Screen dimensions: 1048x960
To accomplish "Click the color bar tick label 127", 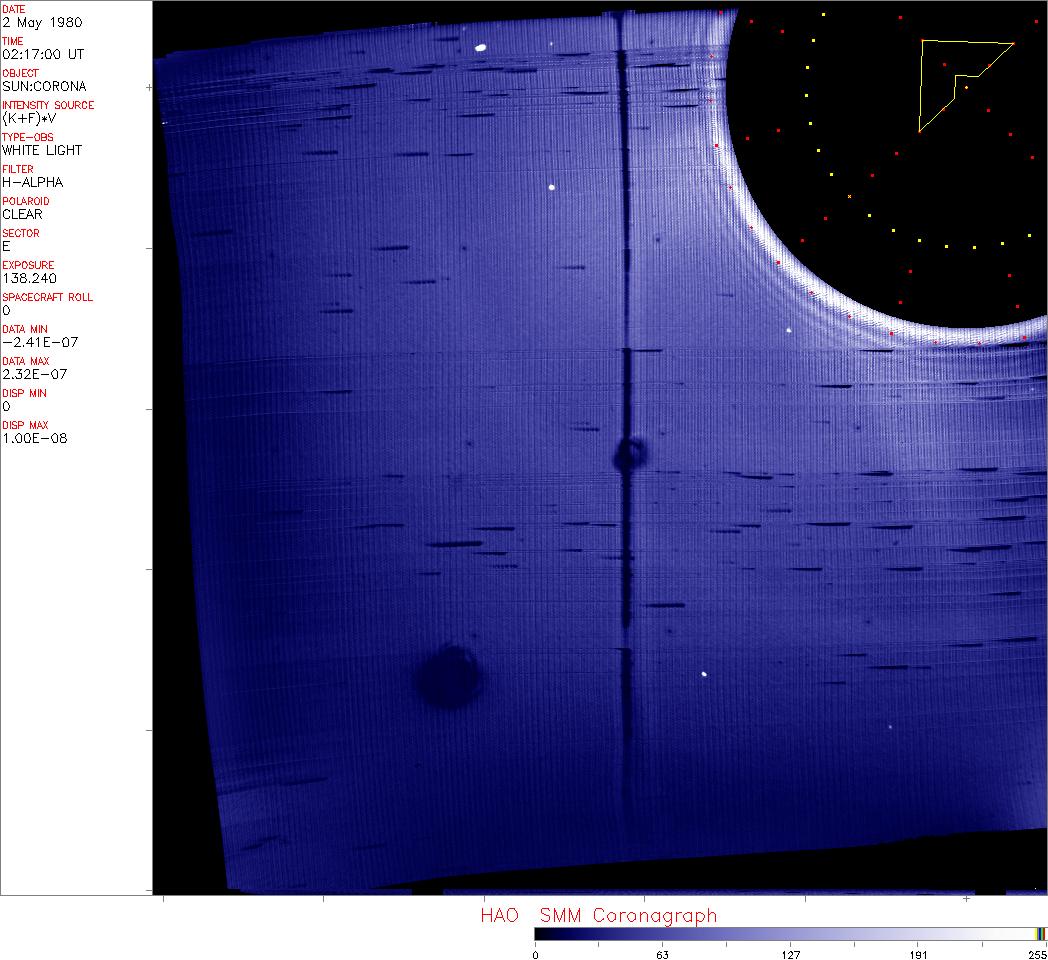I will click(x=791, y=954).
